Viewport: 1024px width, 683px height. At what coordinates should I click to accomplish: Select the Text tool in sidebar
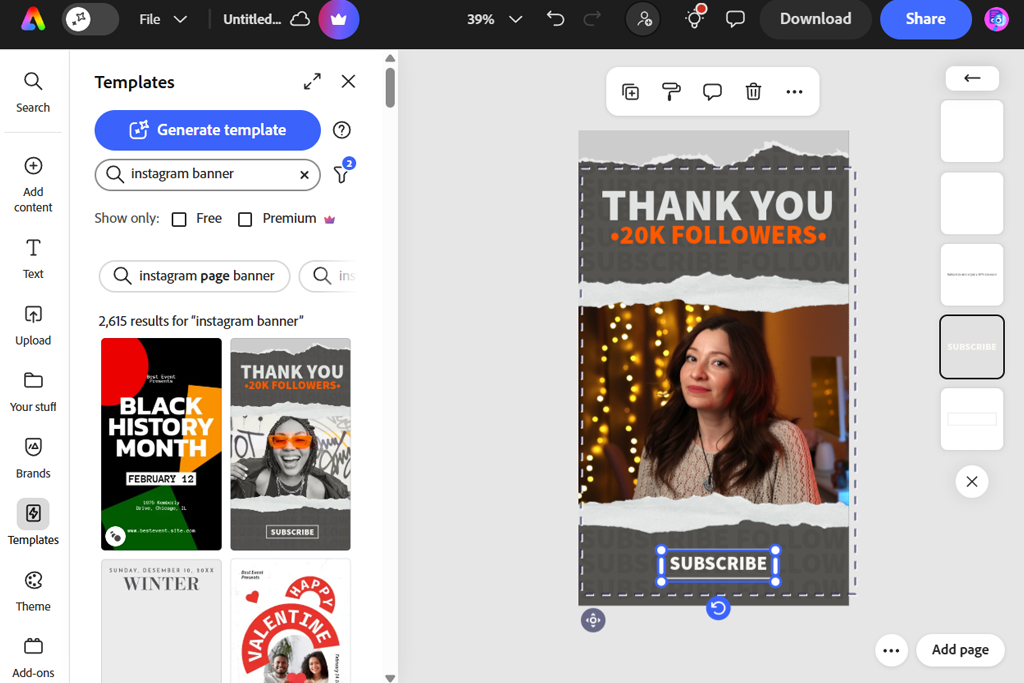[x=33, y=259]
